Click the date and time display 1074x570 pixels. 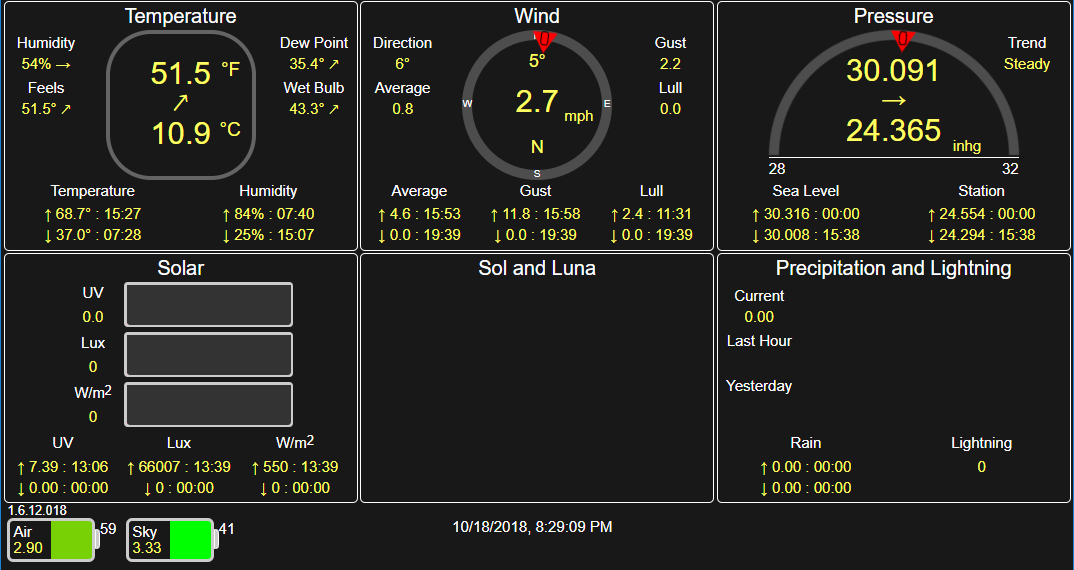click(x=532, y=527)
